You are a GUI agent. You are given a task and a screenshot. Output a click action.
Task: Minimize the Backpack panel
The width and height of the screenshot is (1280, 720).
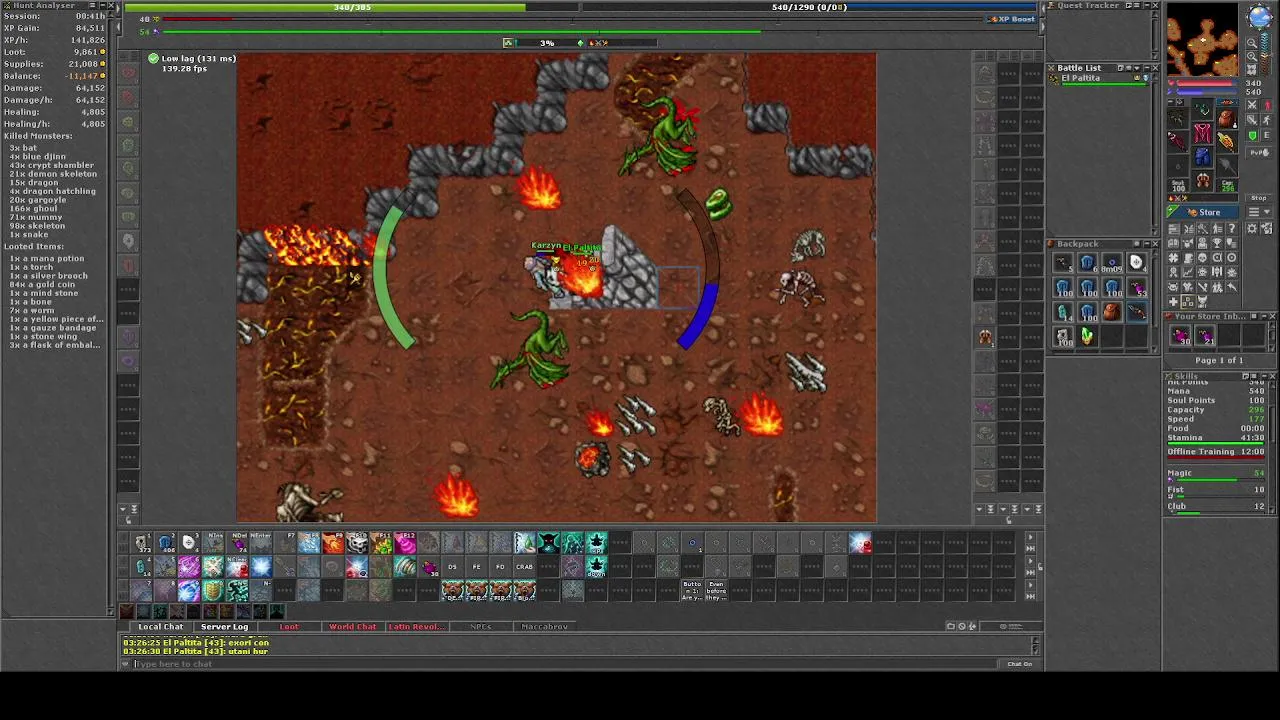pyautogui.click(x=1147, y=244)
